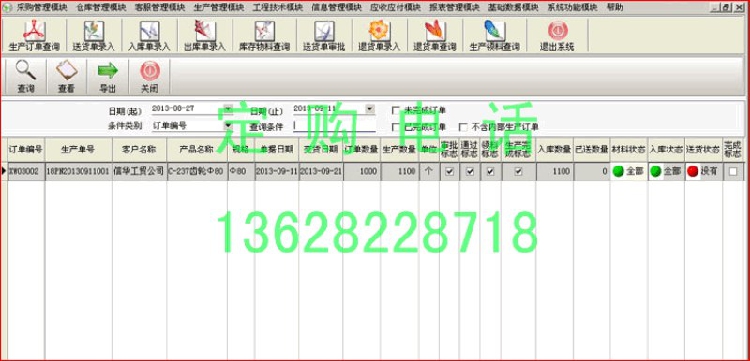Click the 入库数量 column header
The width and height of the screenshot is (750, 361).
555,150
